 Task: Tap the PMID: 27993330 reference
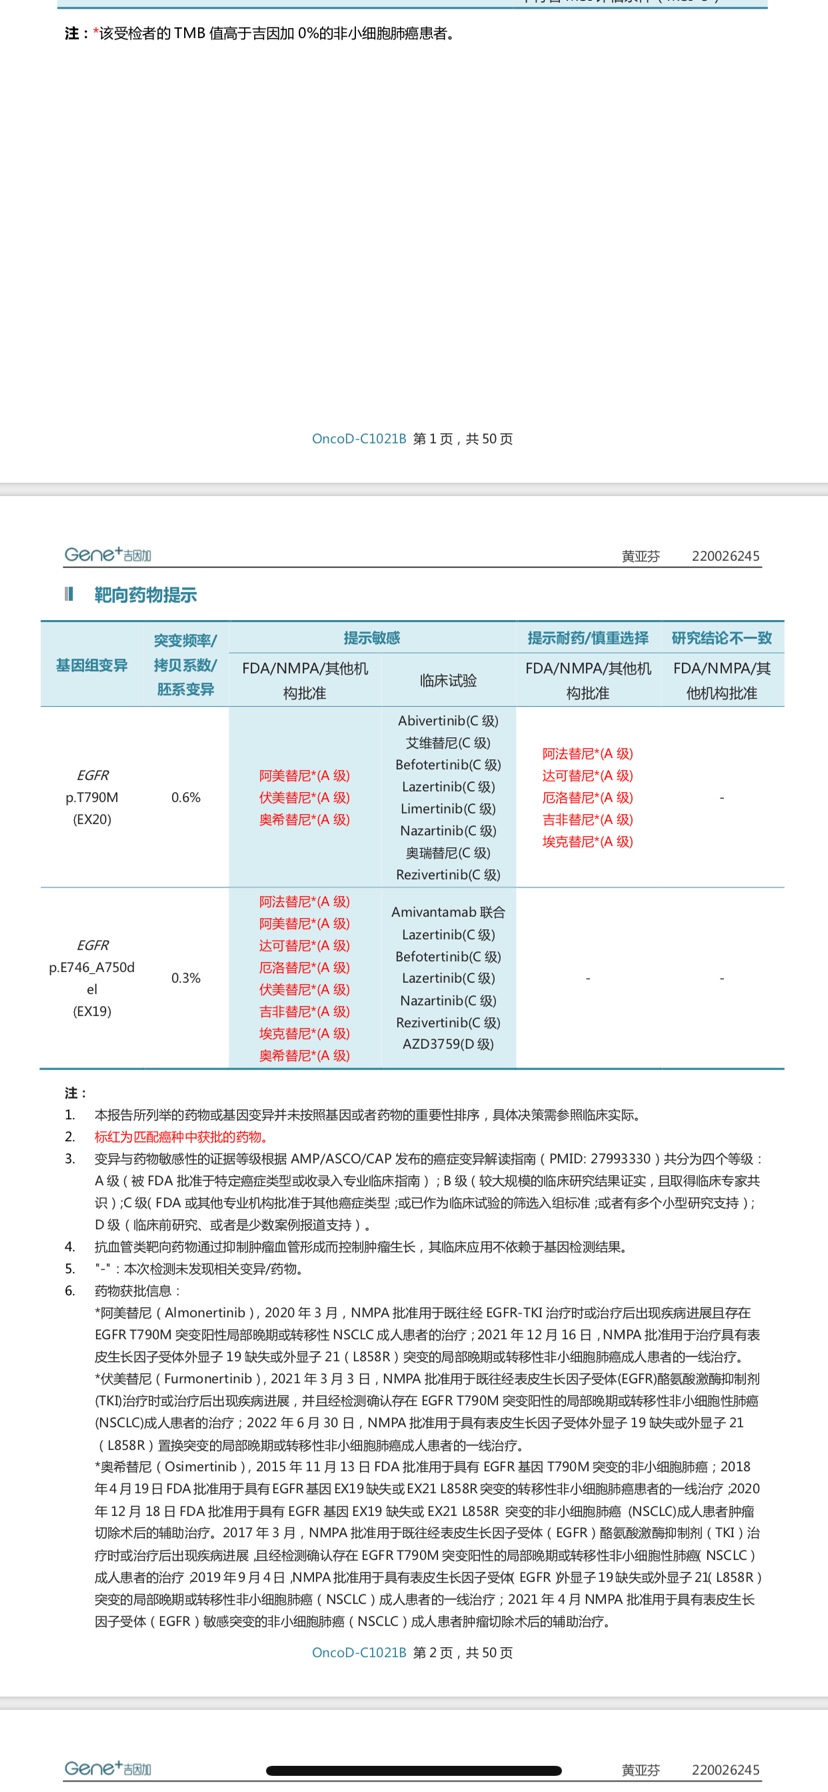(x=603, y=1159)
